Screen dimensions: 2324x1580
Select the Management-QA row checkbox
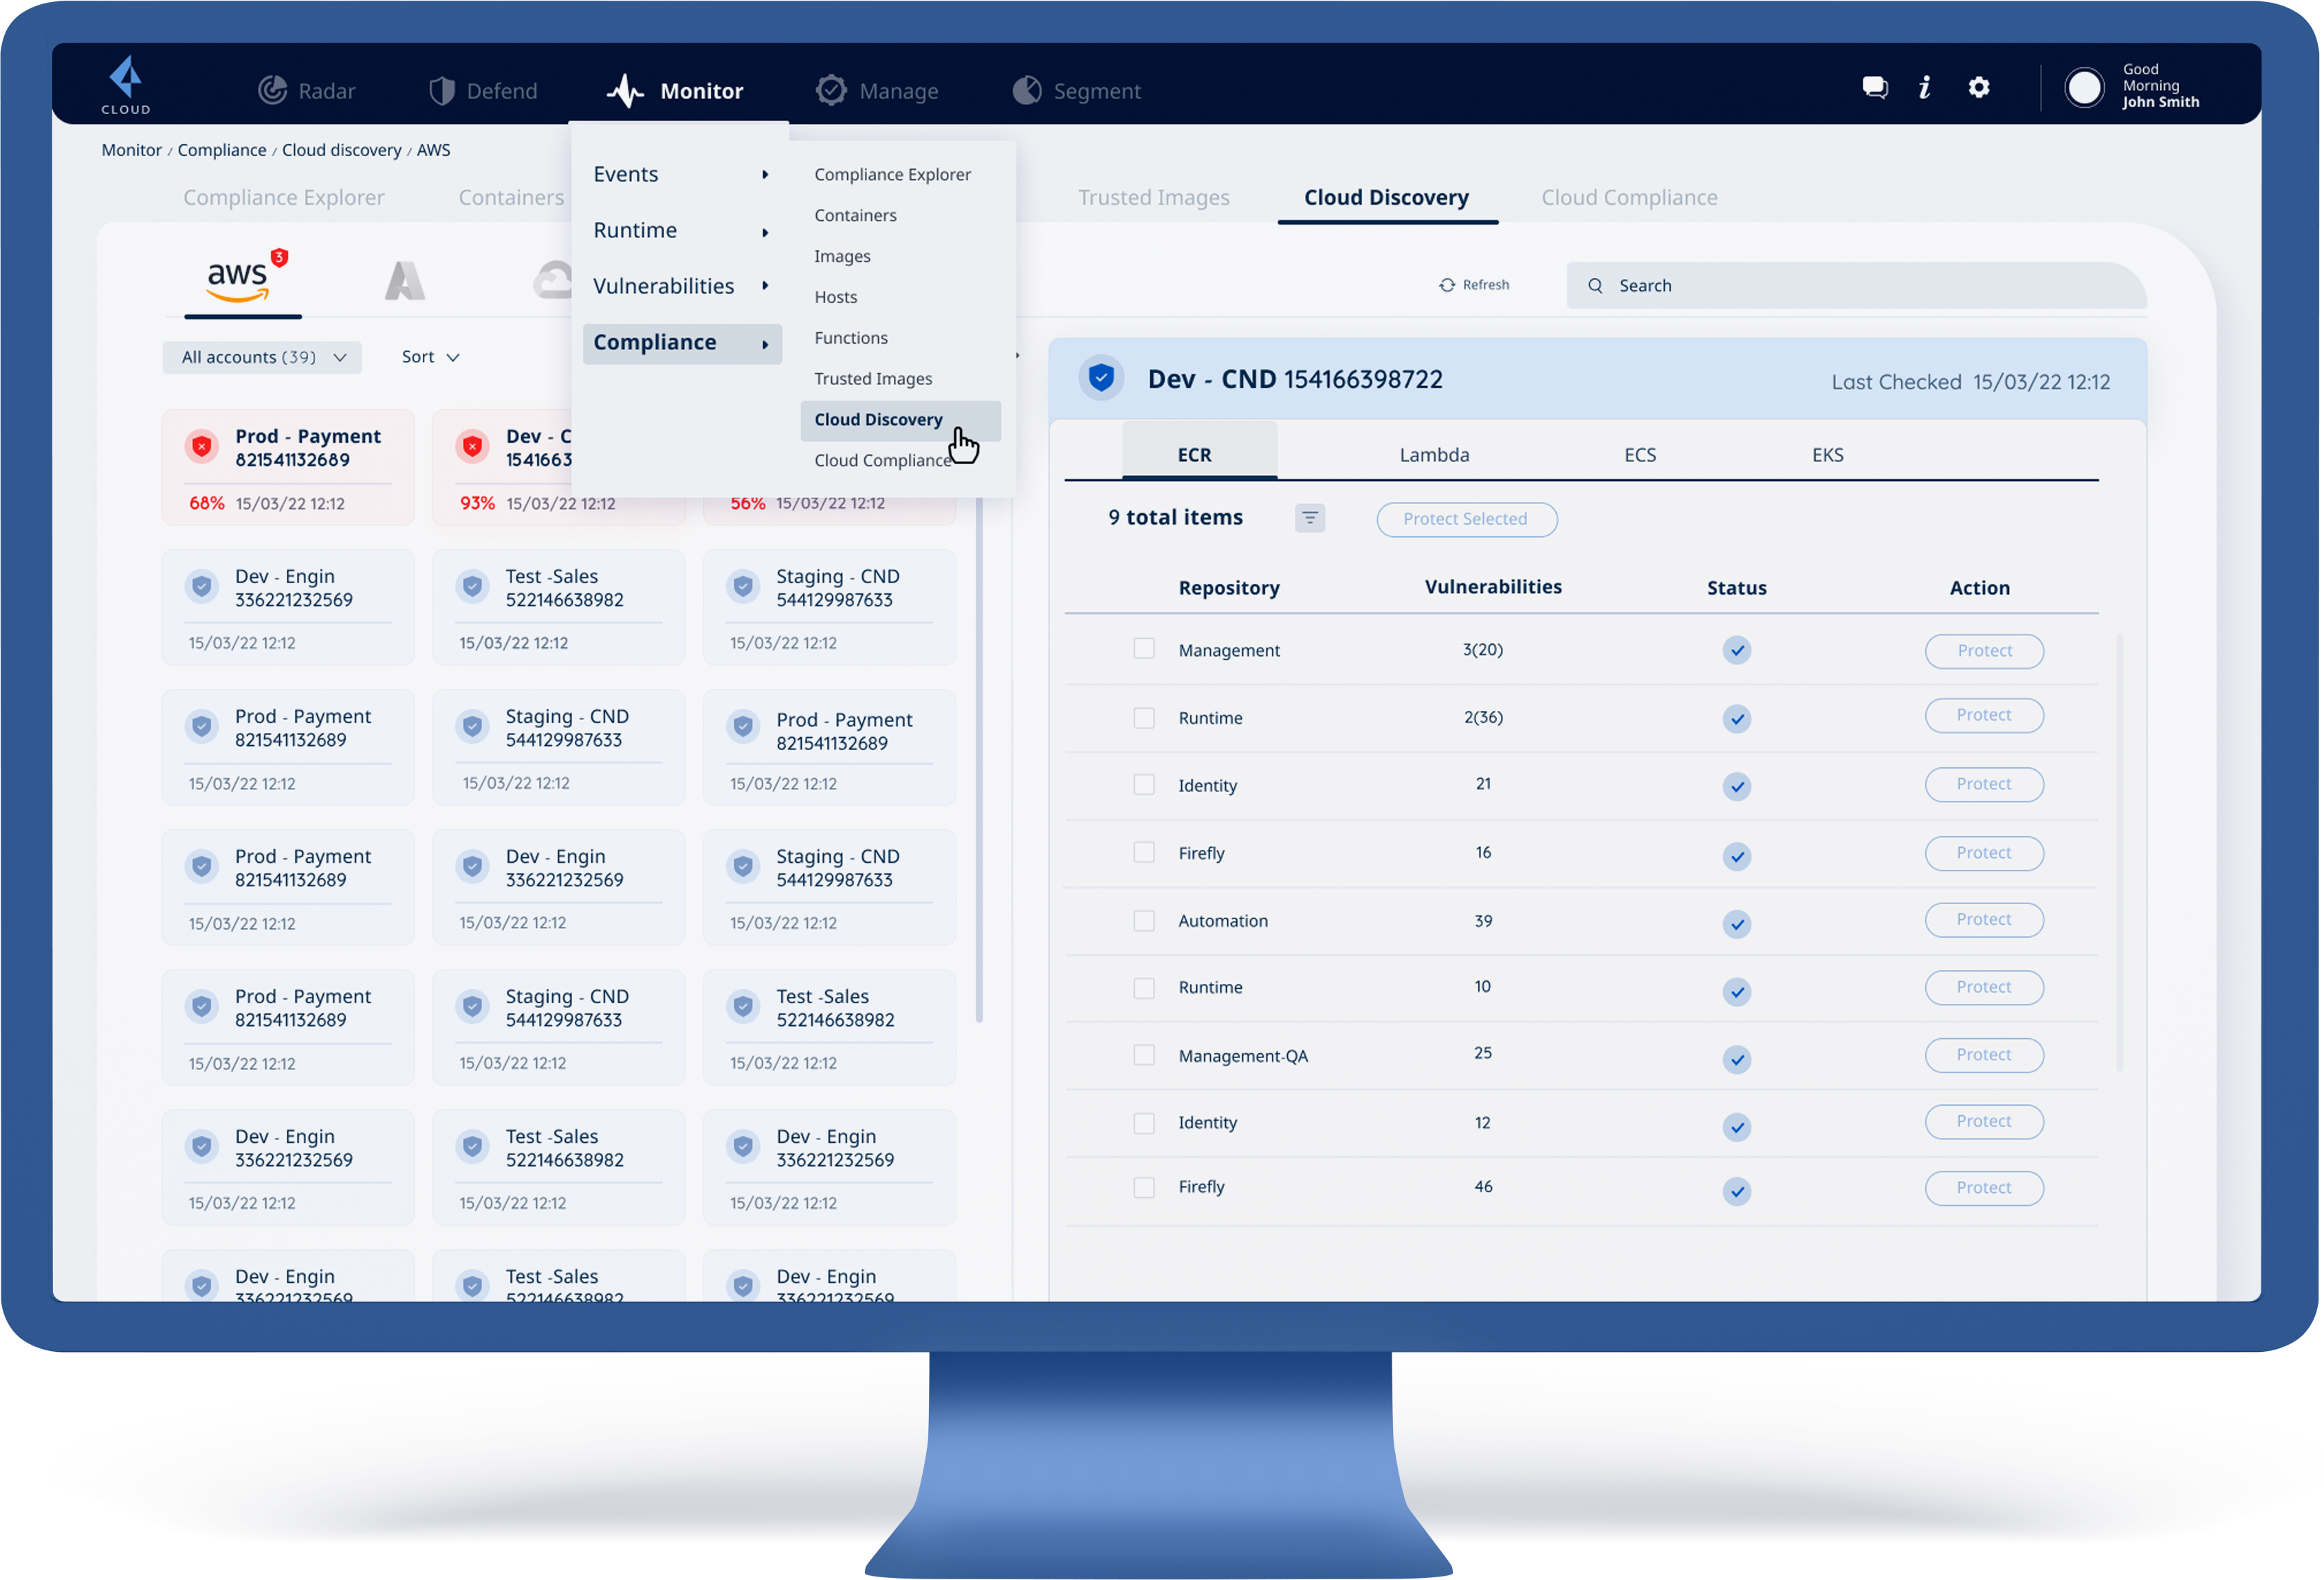(1143, 1055)
